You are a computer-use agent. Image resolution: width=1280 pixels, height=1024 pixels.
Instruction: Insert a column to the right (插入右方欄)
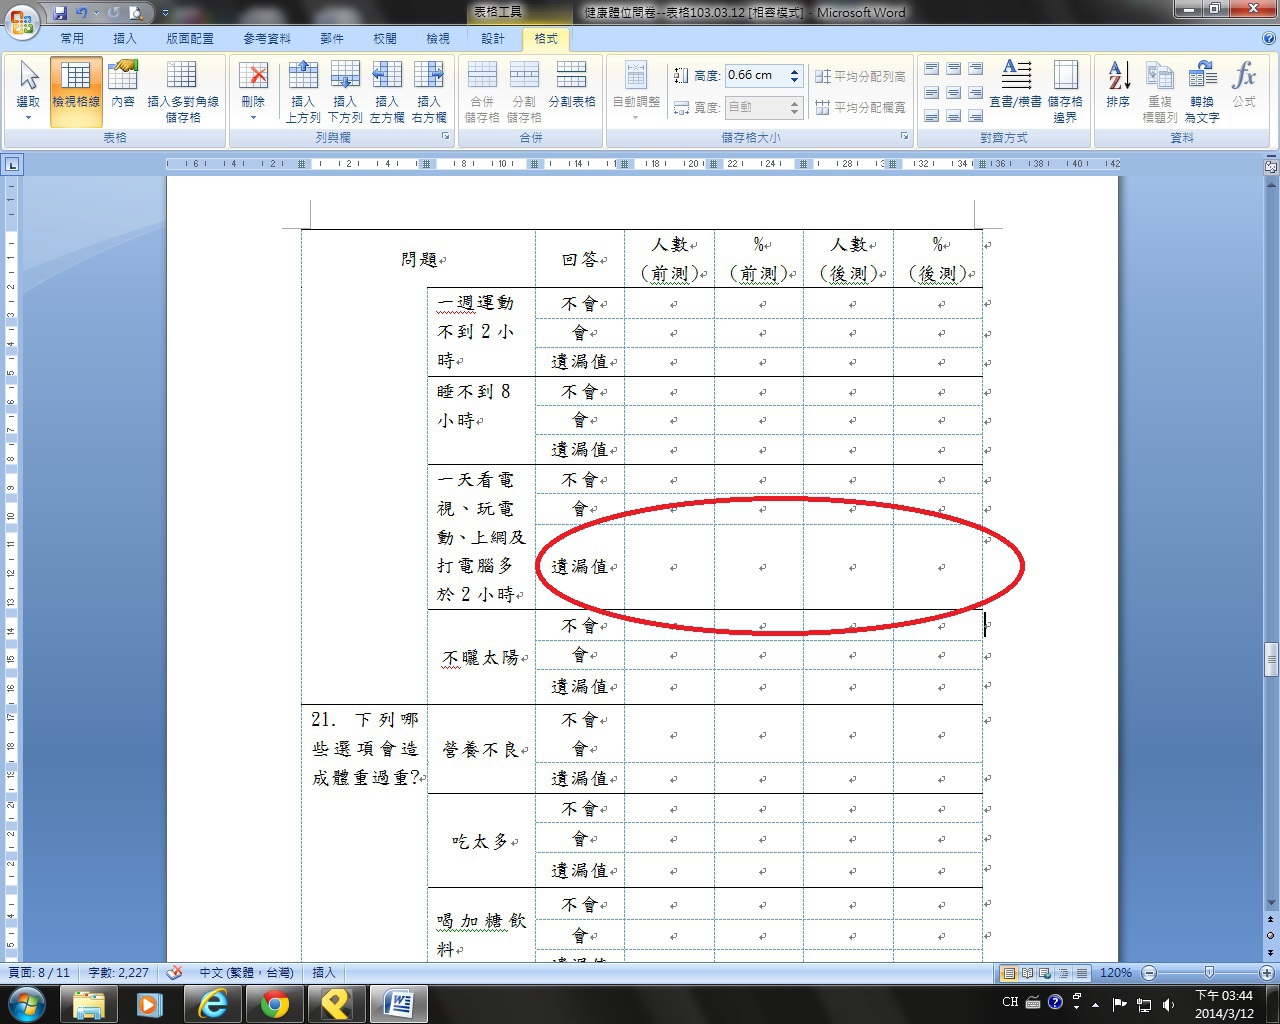pyautogui.click(x=429, y=91)
